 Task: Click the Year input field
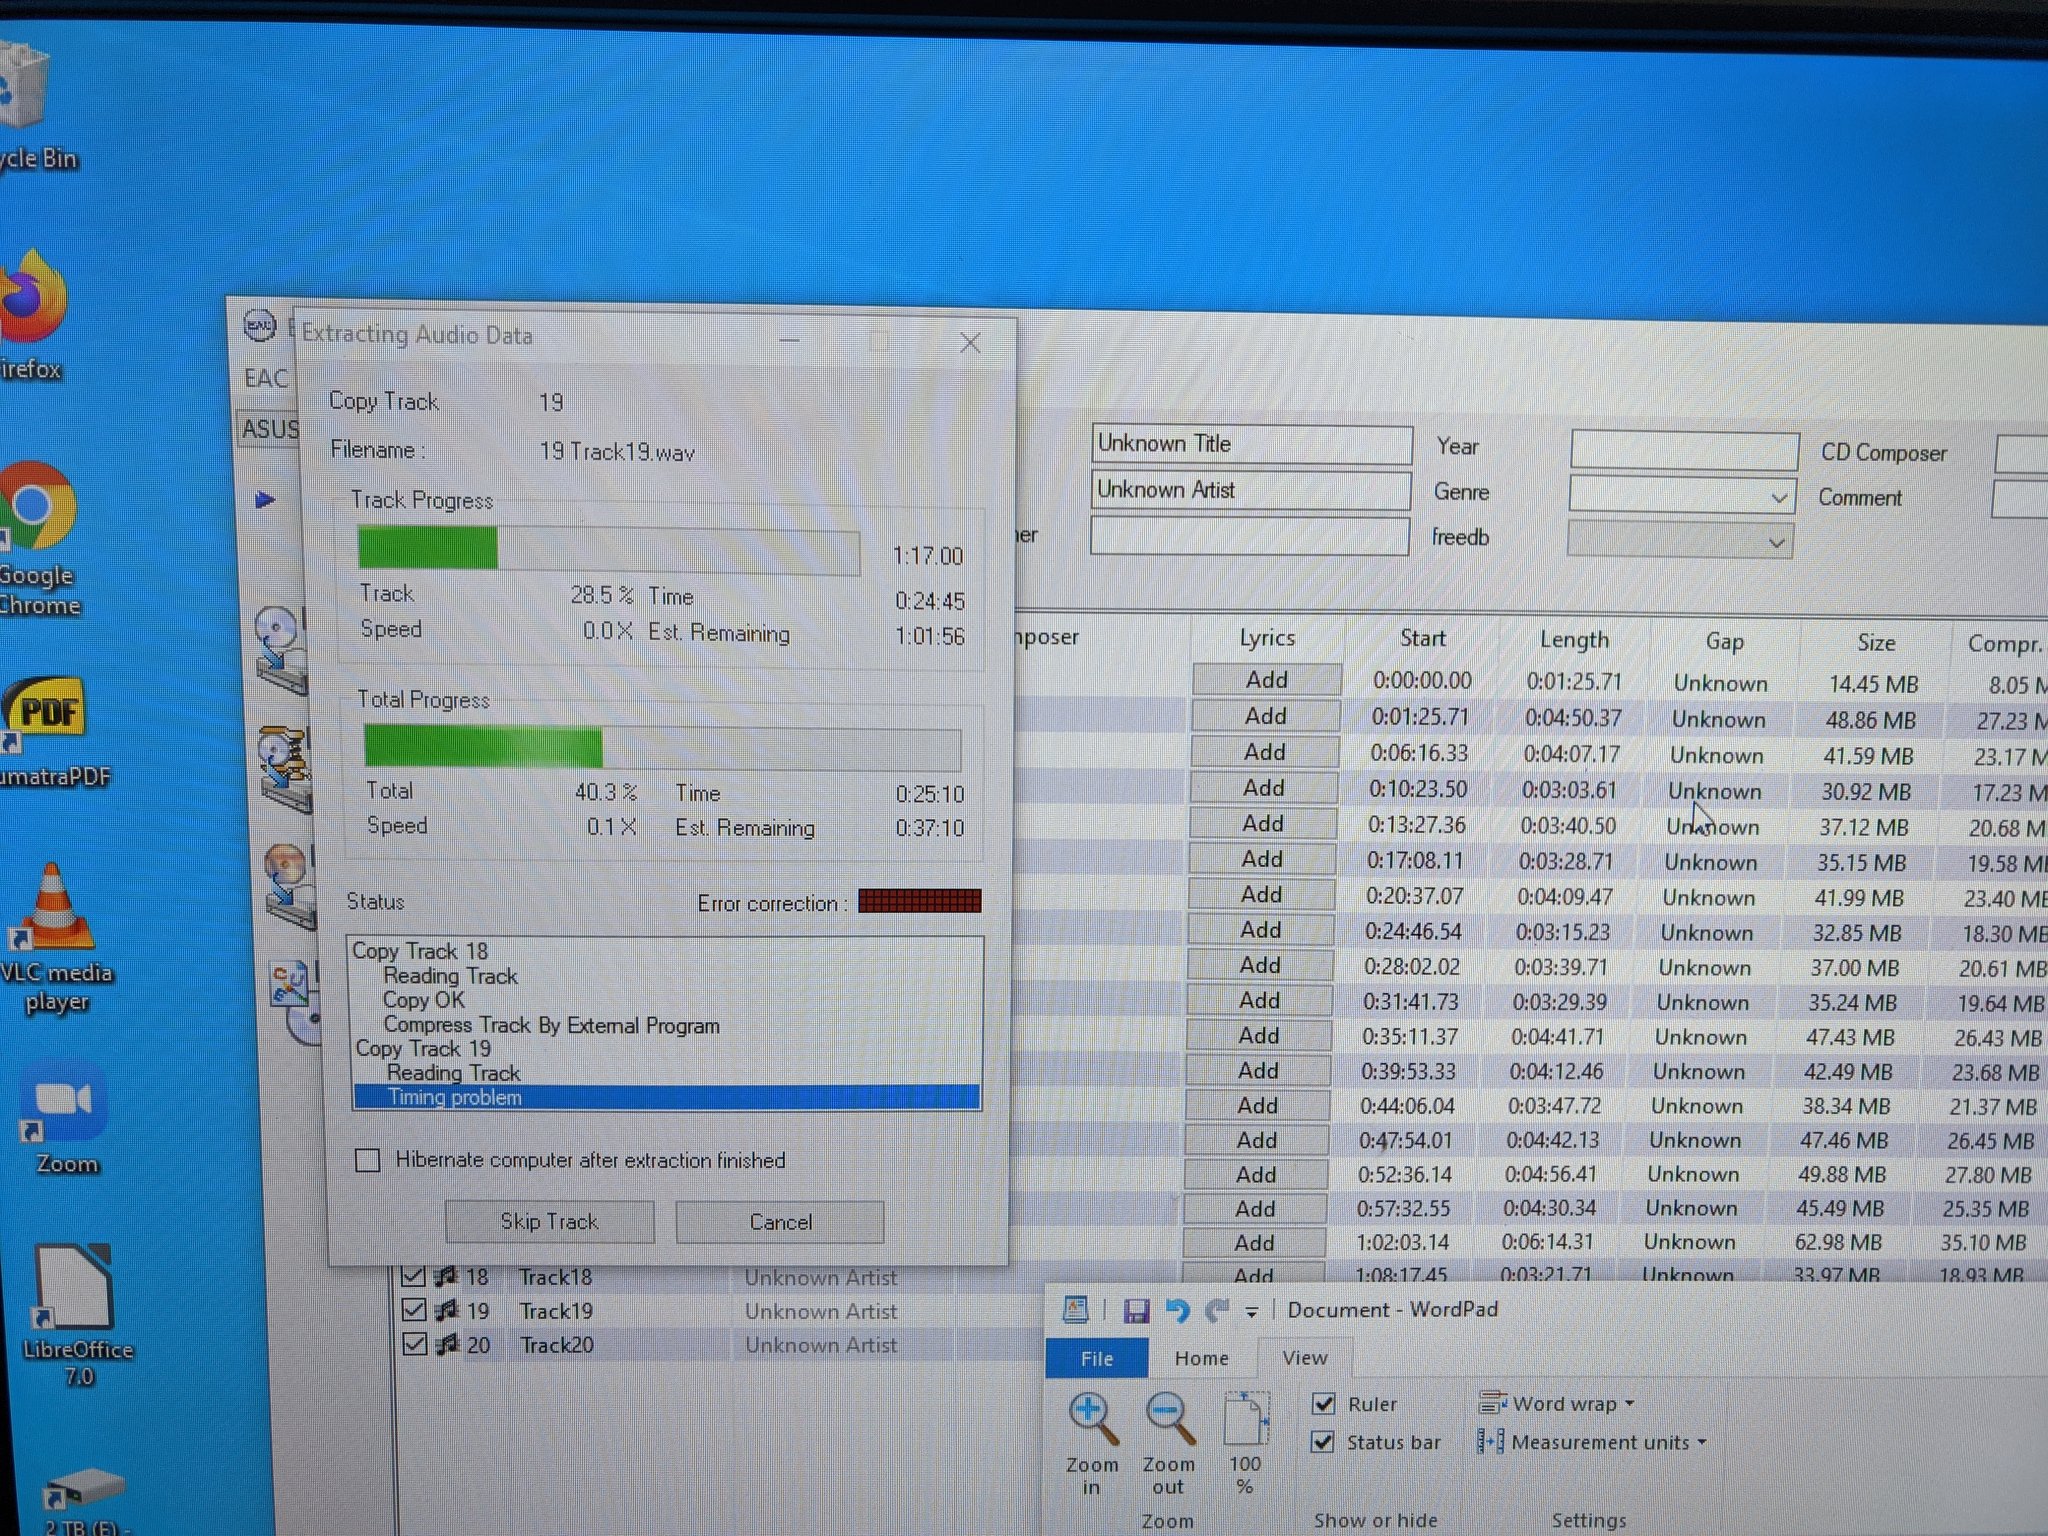tap(1685, 450)
